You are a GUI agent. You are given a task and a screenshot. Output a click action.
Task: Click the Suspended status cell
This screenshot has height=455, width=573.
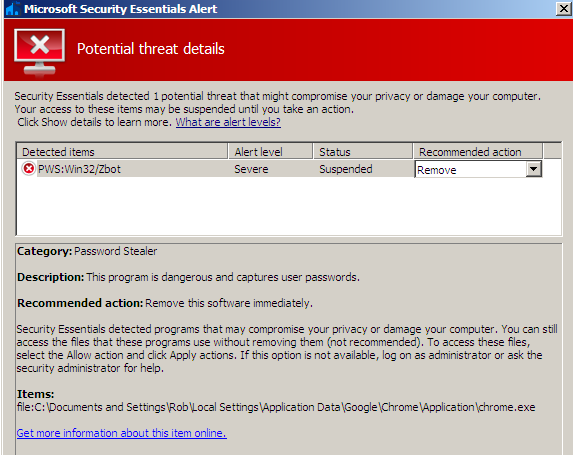[346, 169]
